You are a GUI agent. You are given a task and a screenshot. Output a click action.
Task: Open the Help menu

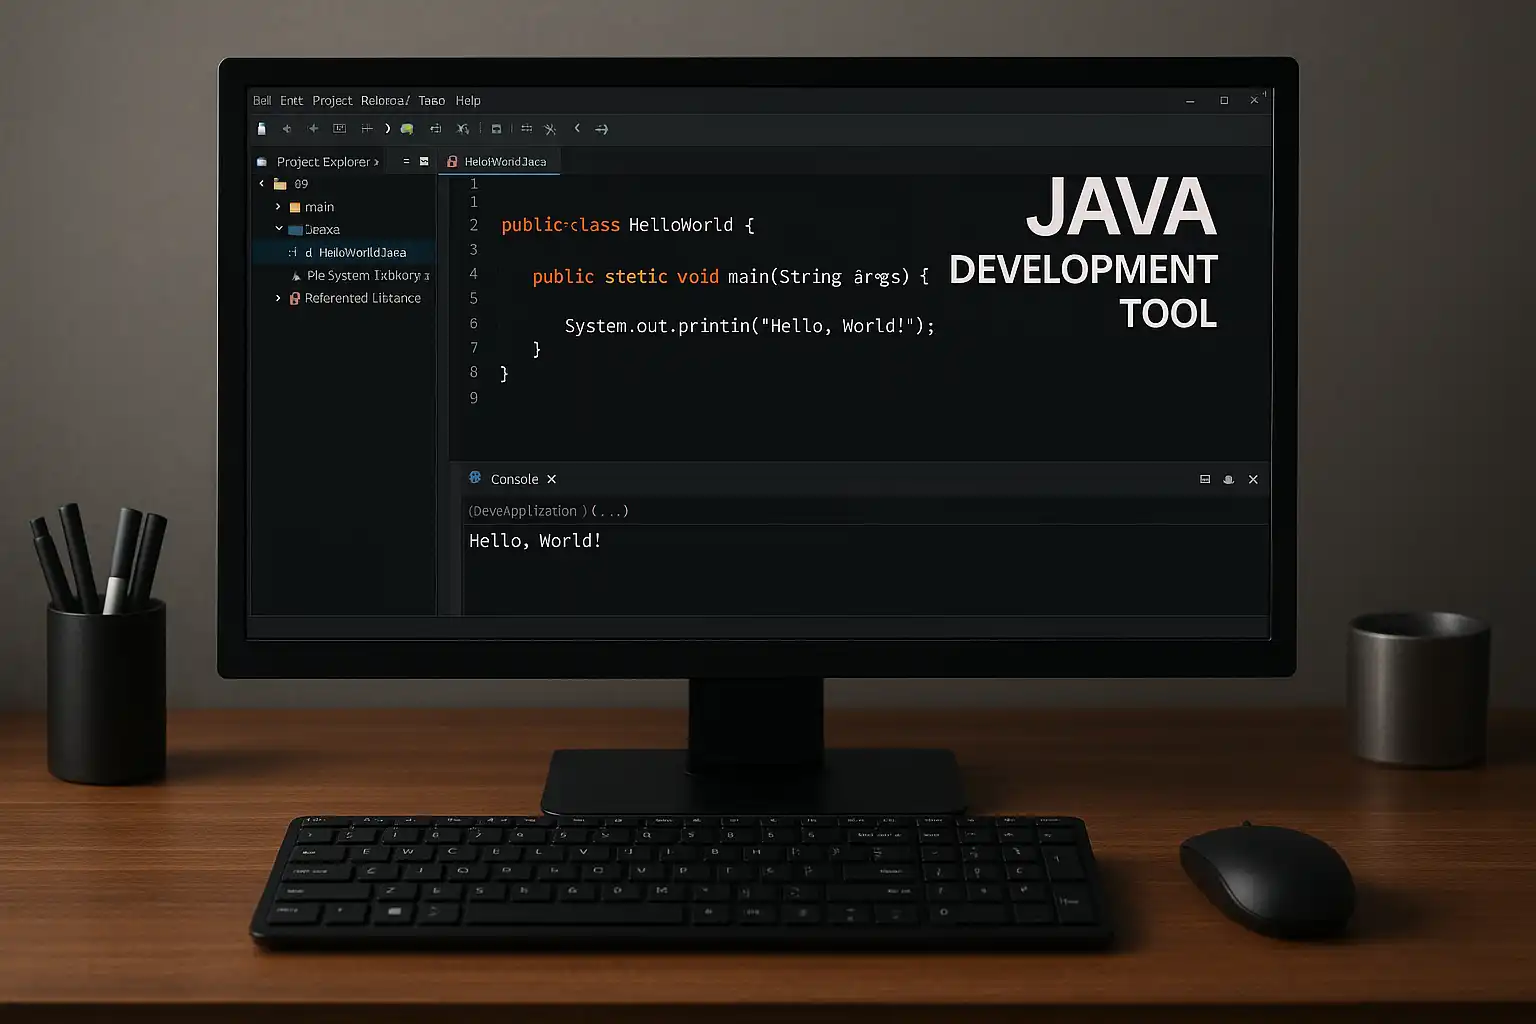coord(468,101)
